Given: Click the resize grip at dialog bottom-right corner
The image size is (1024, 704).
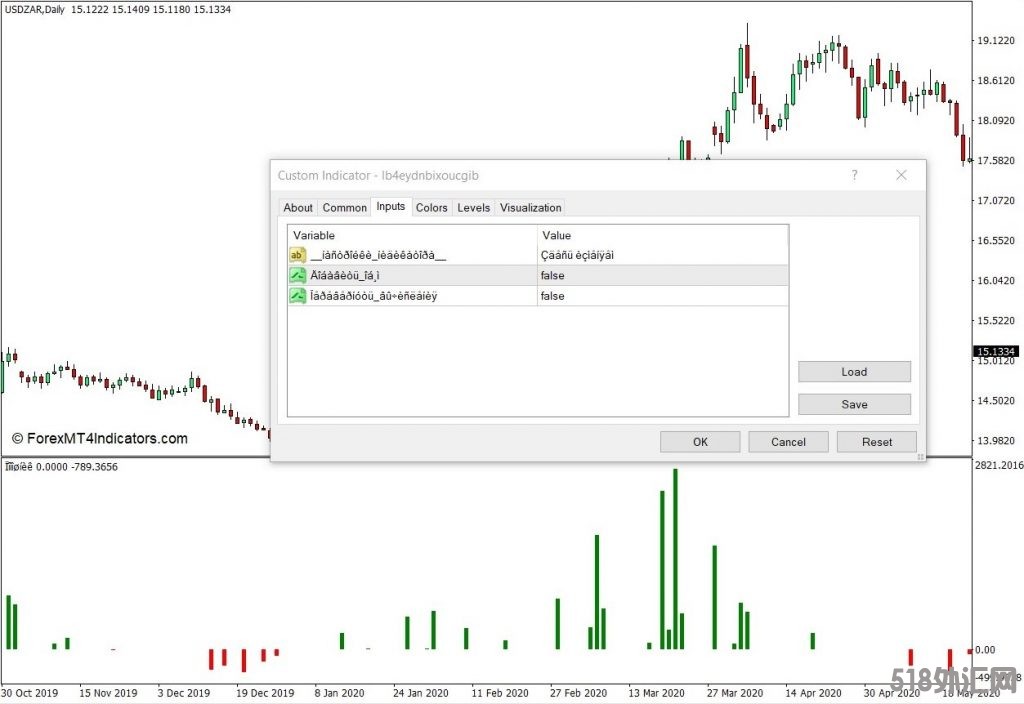Looking at the screenshot, I should click(x=920, y=456).
